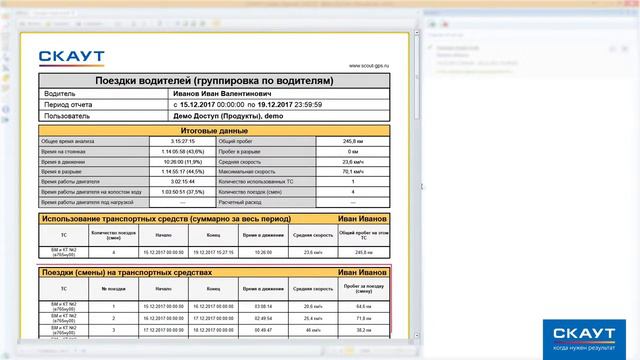Viewport: 640px width, 360px height.
Task: Select the '0 км' mileage value
Action: (x=353, y=152)
